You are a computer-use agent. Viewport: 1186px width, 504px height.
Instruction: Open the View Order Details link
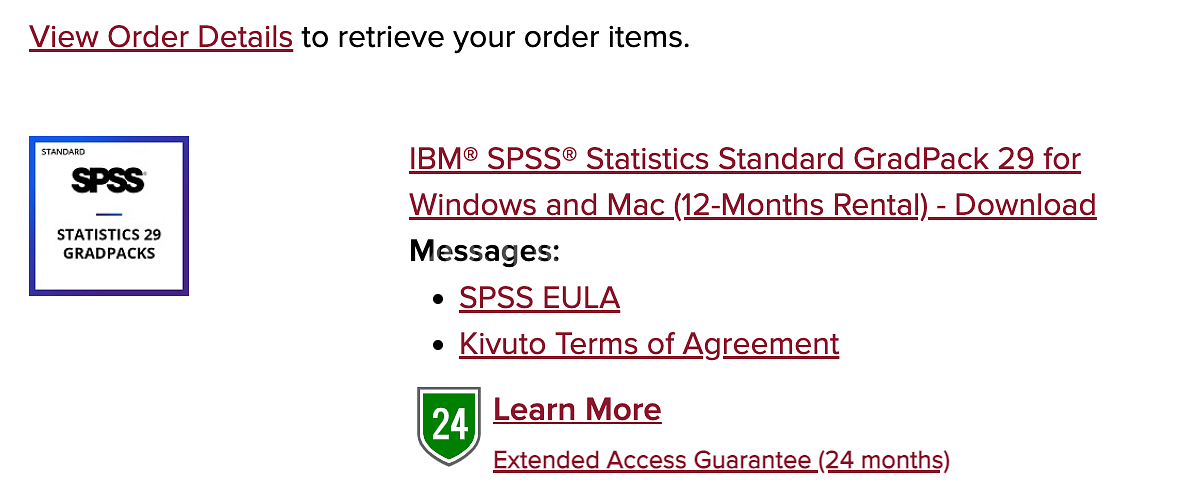[160, 36]
